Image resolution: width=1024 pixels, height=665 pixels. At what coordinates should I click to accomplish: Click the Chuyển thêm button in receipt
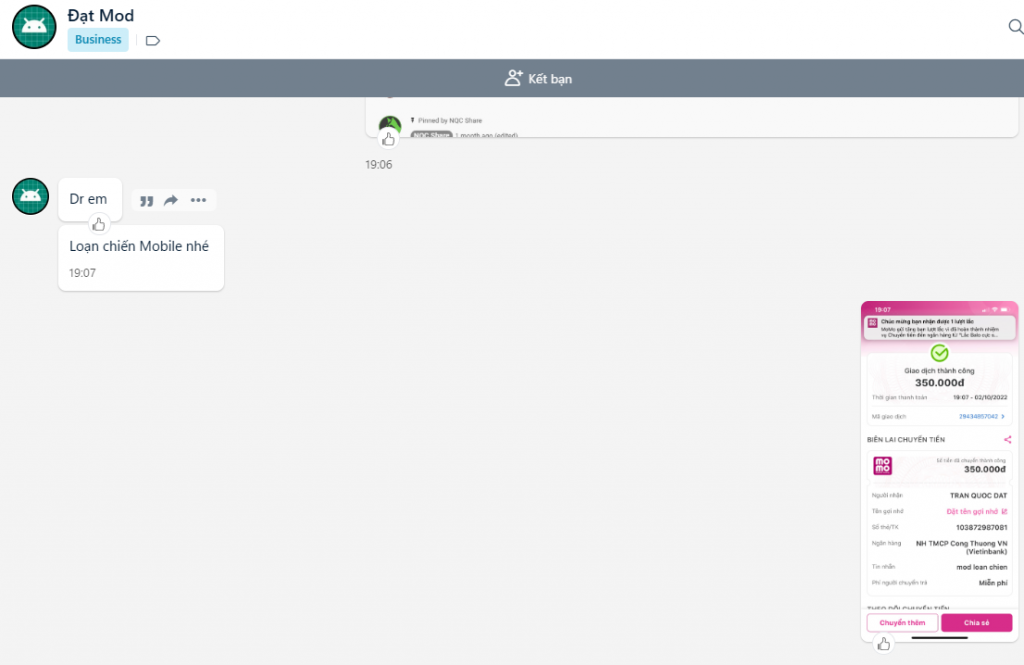coord(902,623)
